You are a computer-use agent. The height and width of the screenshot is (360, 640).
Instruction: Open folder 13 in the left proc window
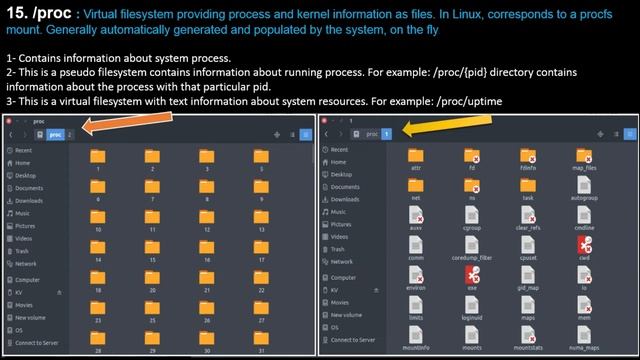pyautogui.click(x=261, y=217)
